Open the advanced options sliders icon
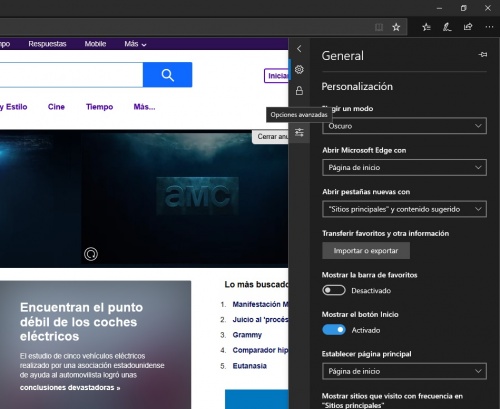Screen dimensions: 500x409 pos(299,132)
